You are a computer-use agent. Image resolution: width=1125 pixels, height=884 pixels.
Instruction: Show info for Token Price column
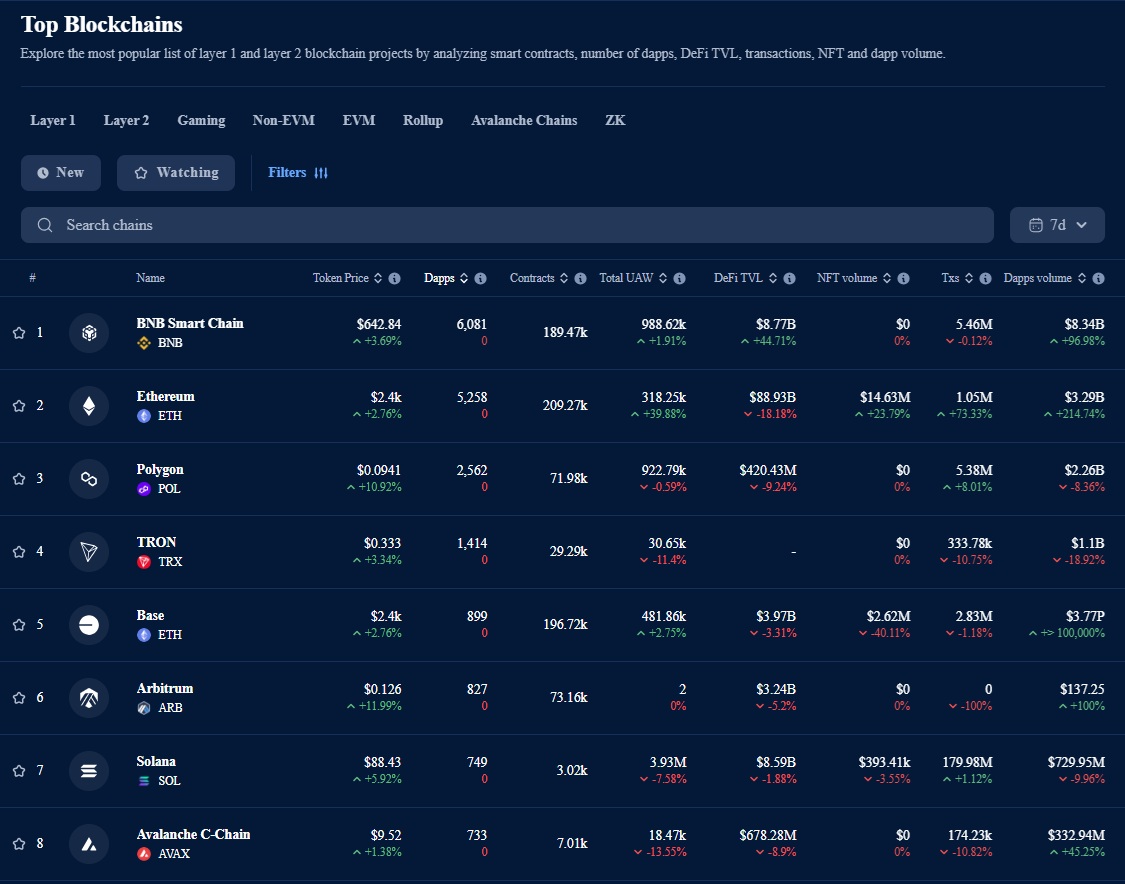tap(395, 278)
